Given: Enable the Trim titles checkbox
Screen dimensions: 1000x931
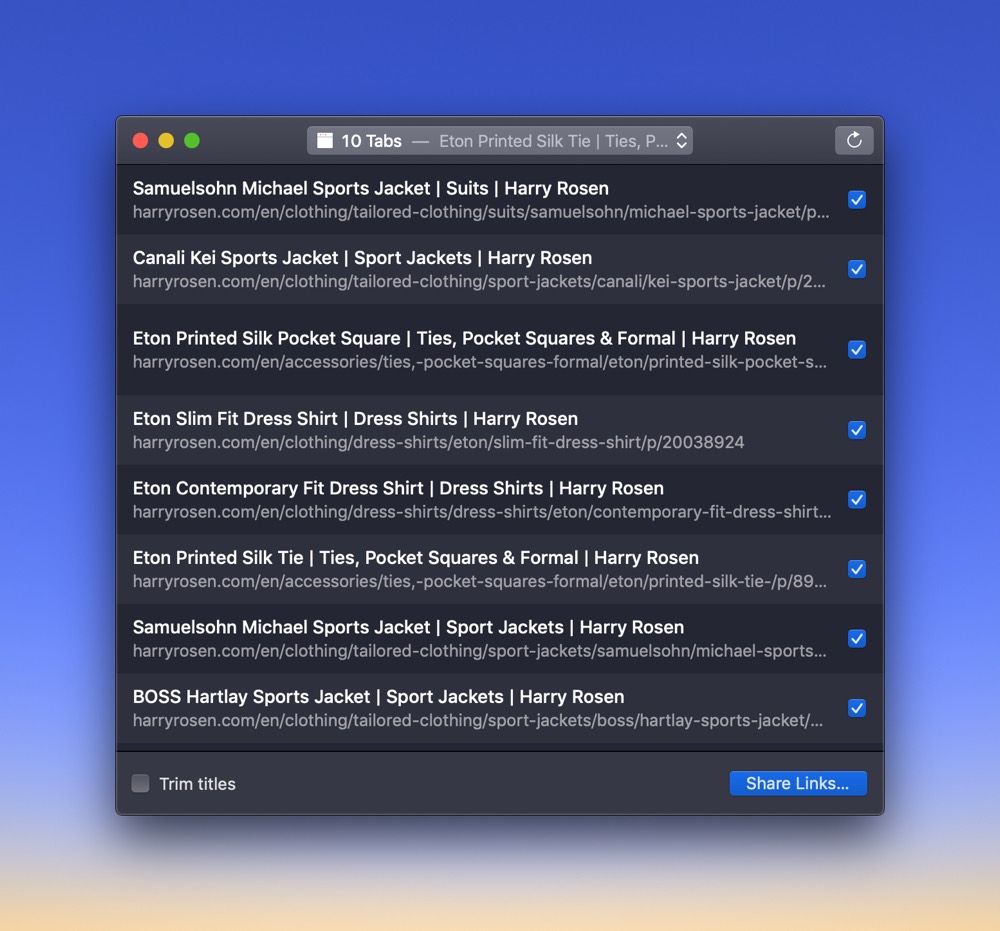Looking at the screenshot, I should [x=140, y=783].
